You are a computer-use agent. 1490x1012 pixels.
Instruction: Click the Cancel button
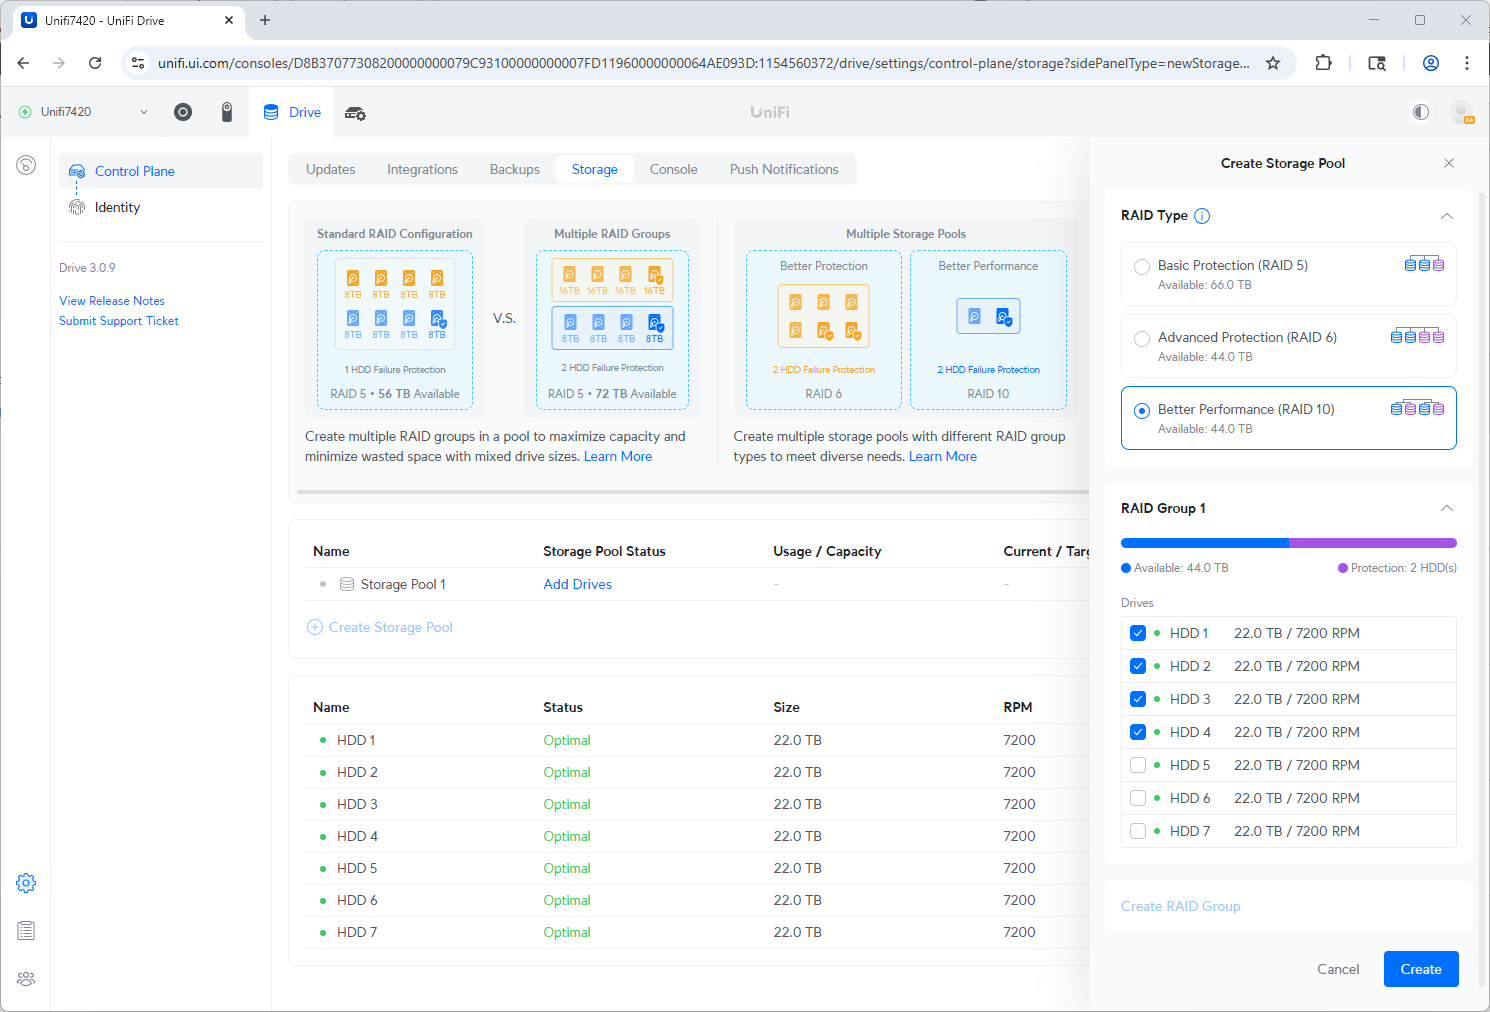tap(1338, 969)
